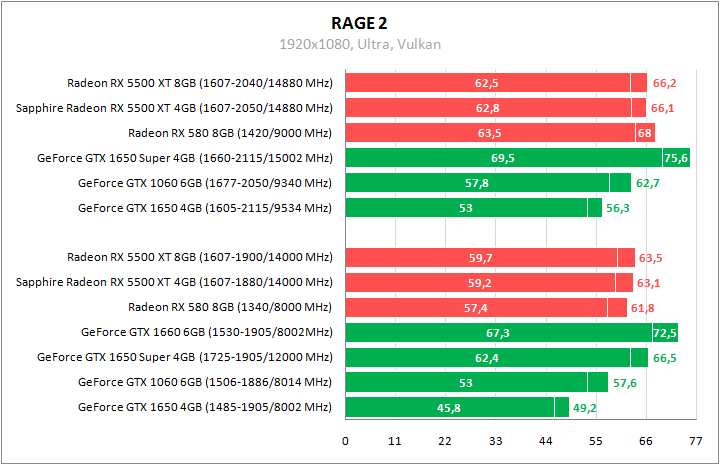The image size is (720, 465).
Task: Click the red bar value 62,8
Action: (487, 108)
